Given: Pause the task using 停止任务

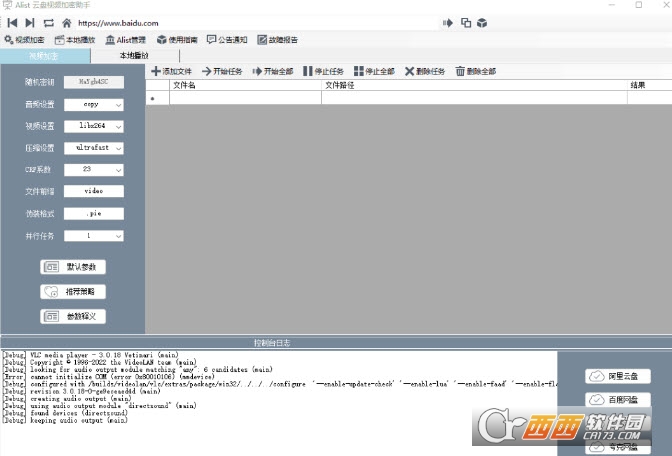Looking at the screenshot, I should click(323, 71).
